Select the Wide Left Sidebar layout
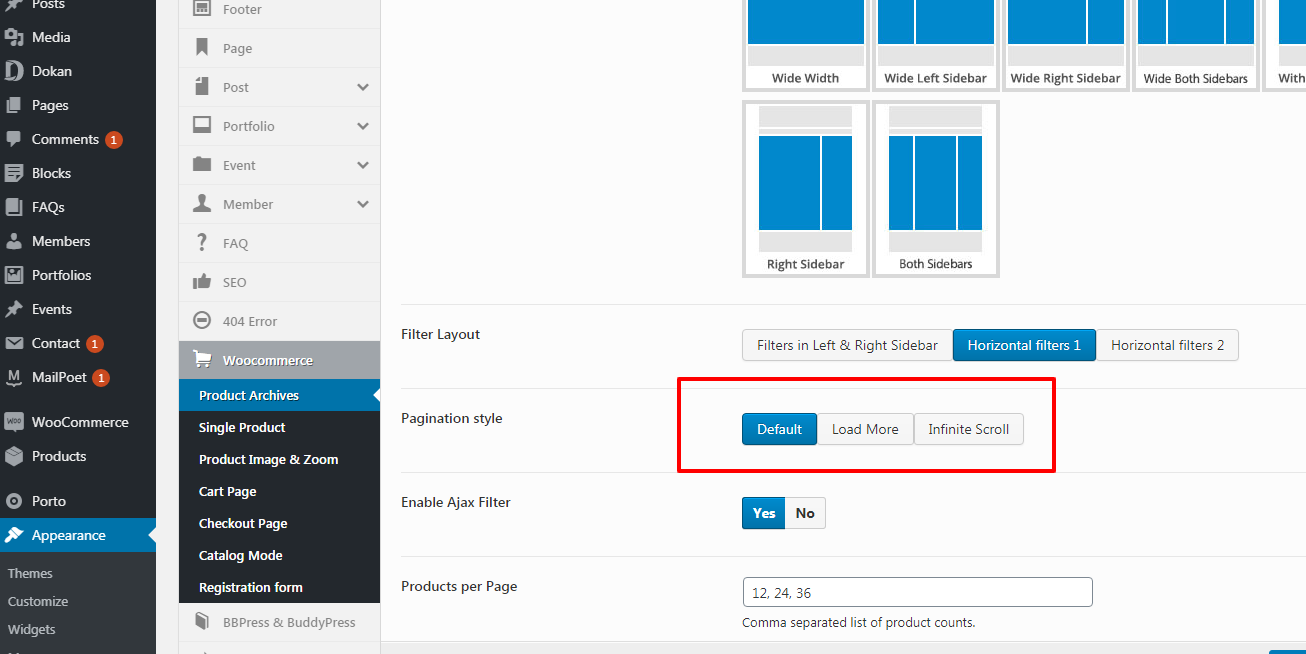 [x=935, y=45]
